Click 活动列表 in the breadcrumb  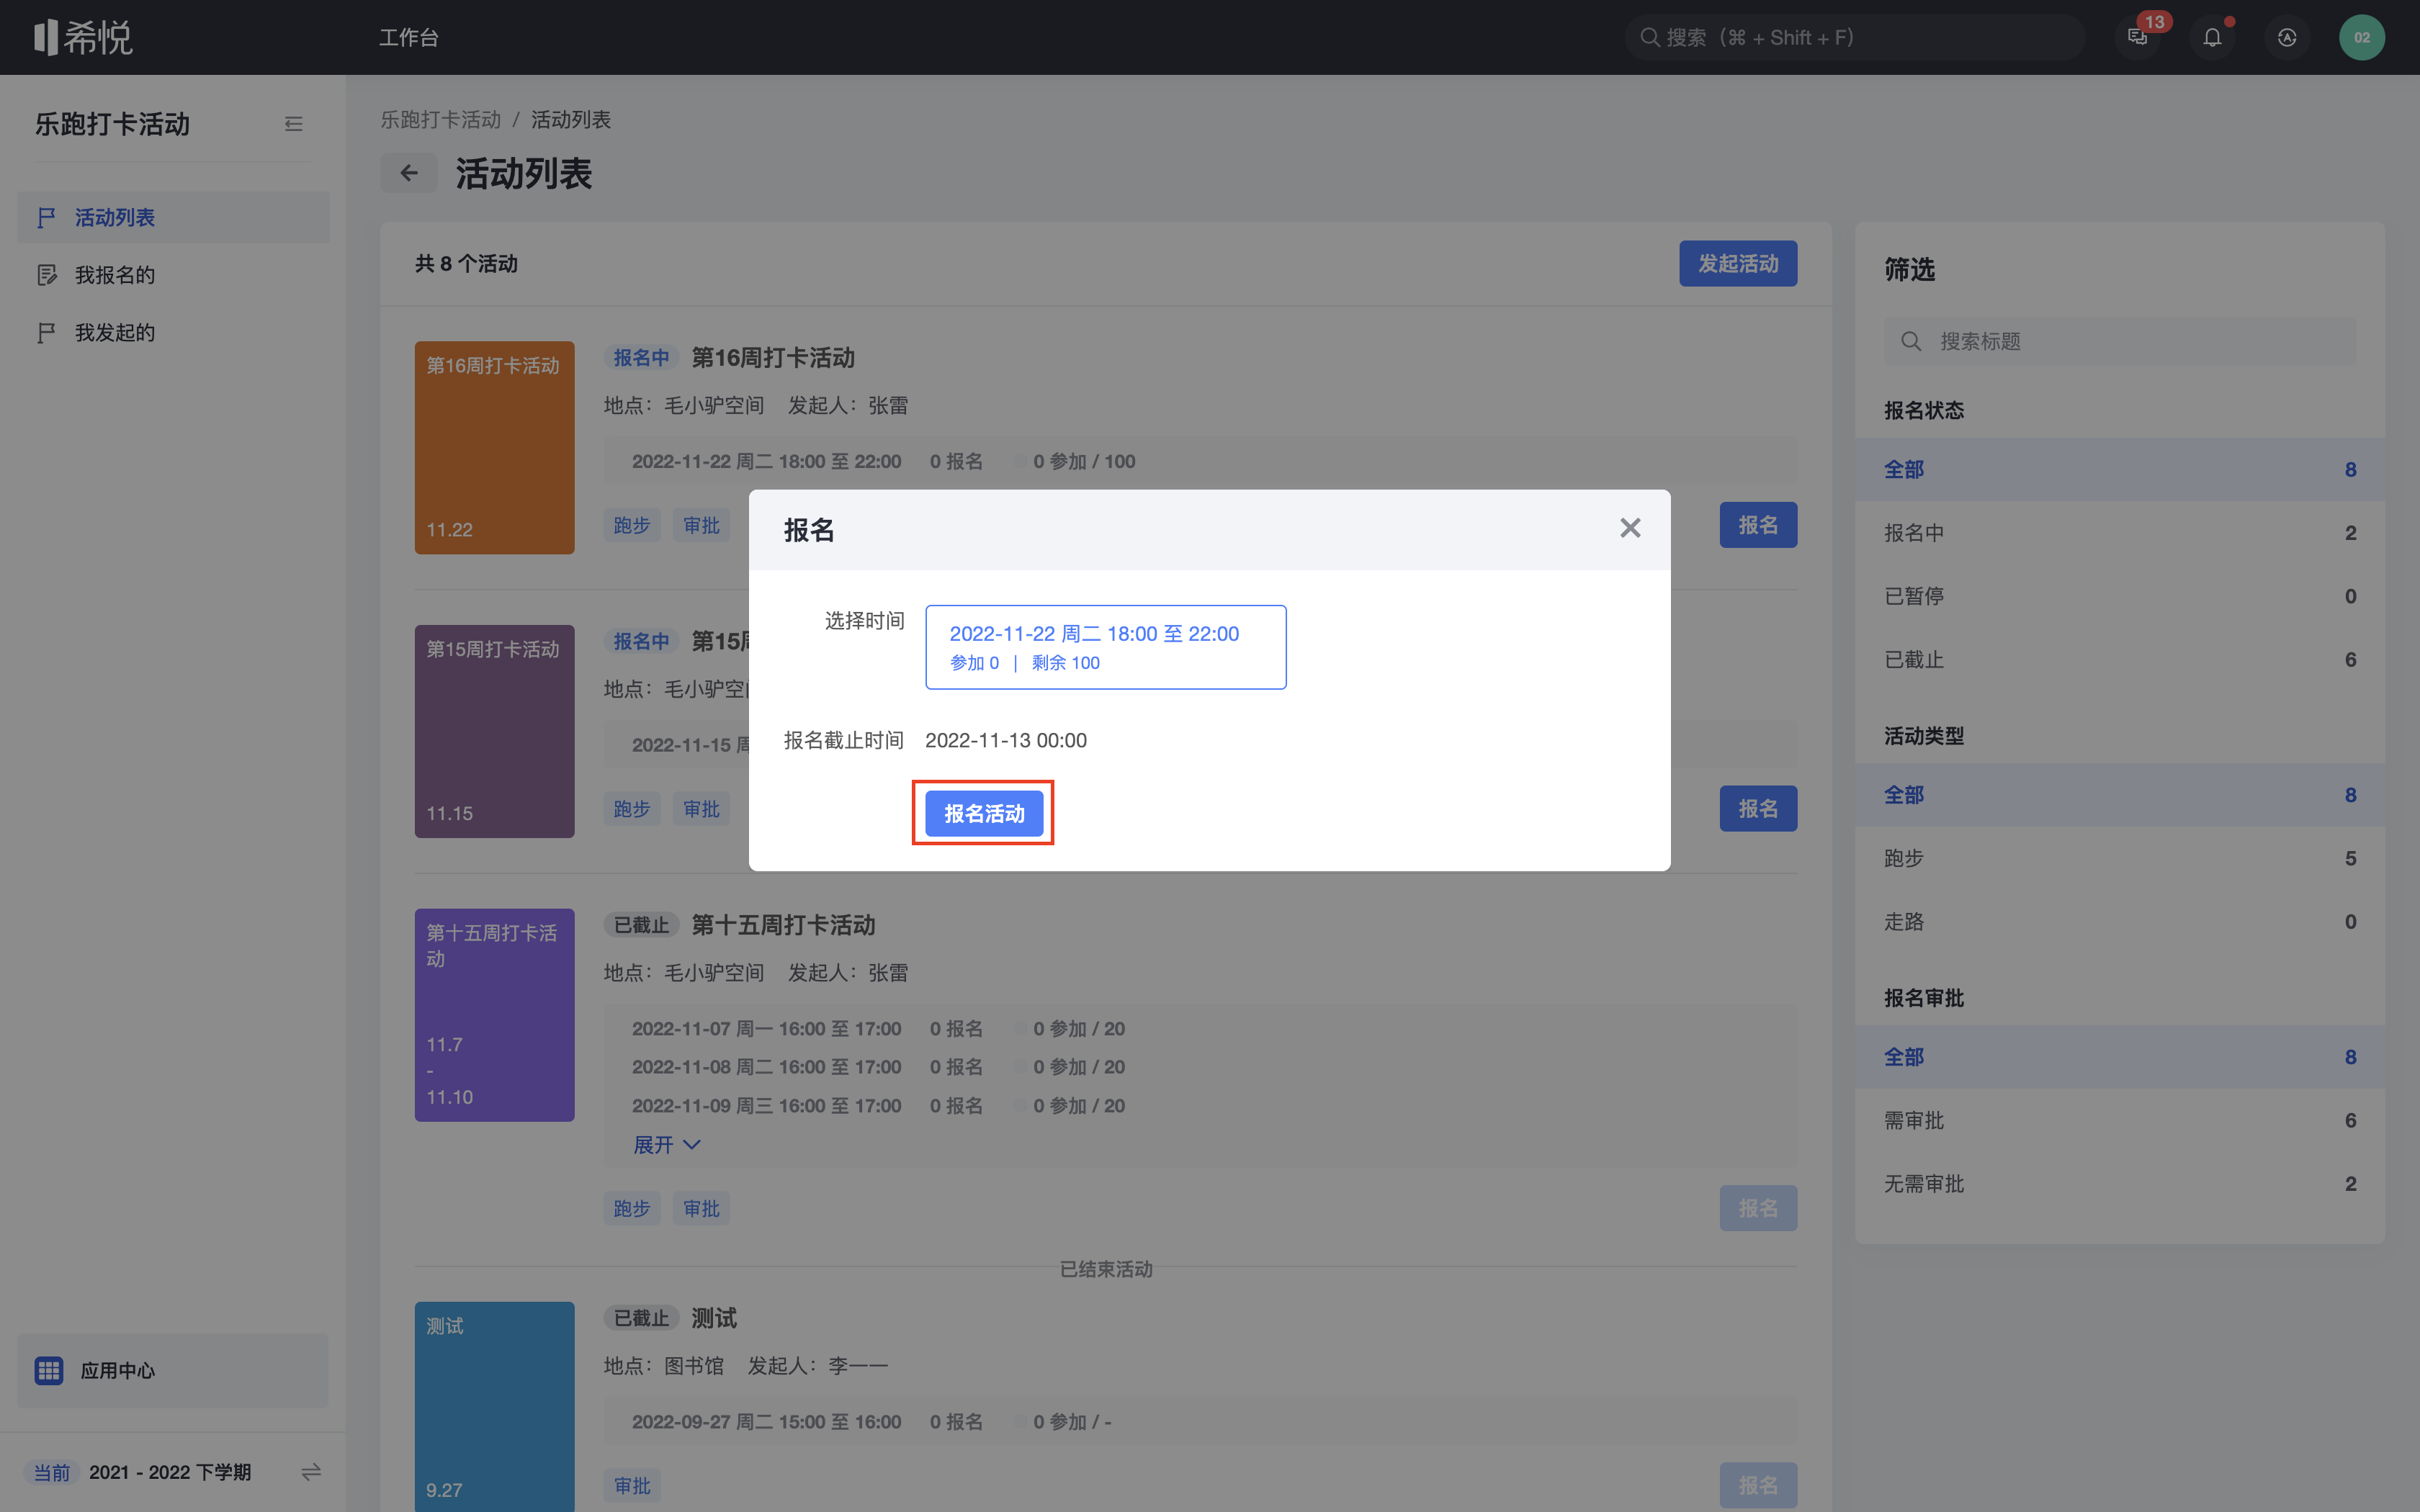click(571, 120)
